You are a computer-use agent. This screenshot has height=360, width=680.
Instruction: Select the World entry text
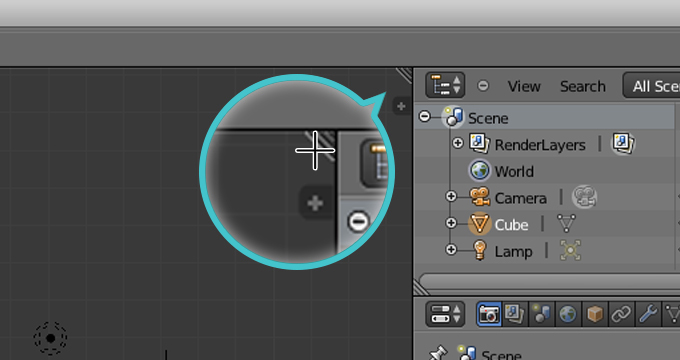click(x=514, y=171)
